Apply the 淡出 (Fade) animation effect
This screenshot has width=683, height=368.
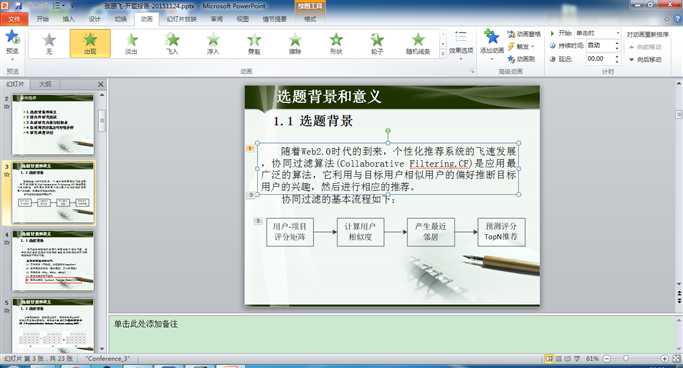(x=131, y=43)
